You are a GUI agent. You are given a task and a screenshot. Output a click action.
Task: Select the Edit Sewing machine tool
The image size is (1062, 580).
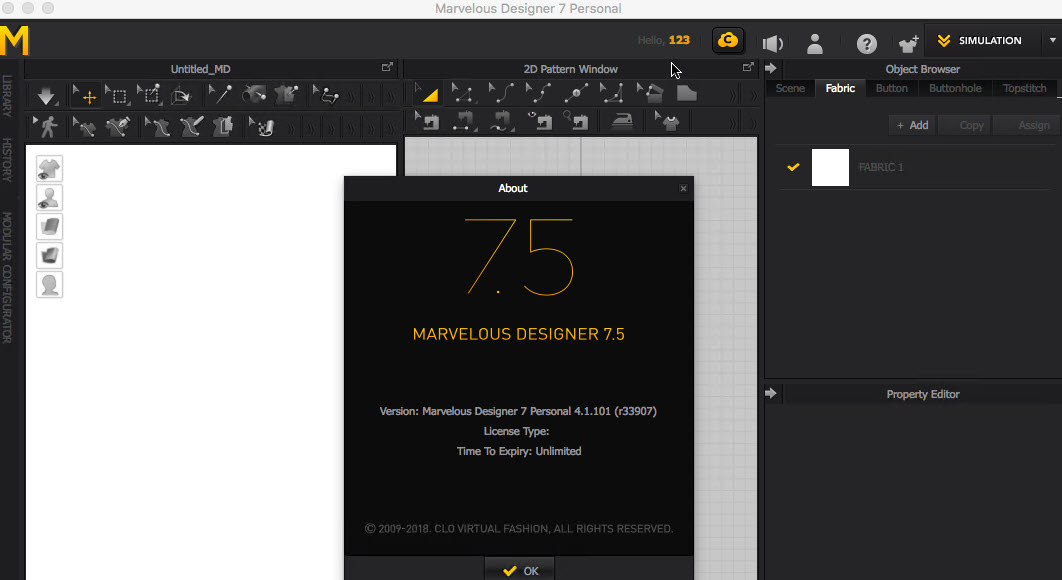[x=427, y=122]
